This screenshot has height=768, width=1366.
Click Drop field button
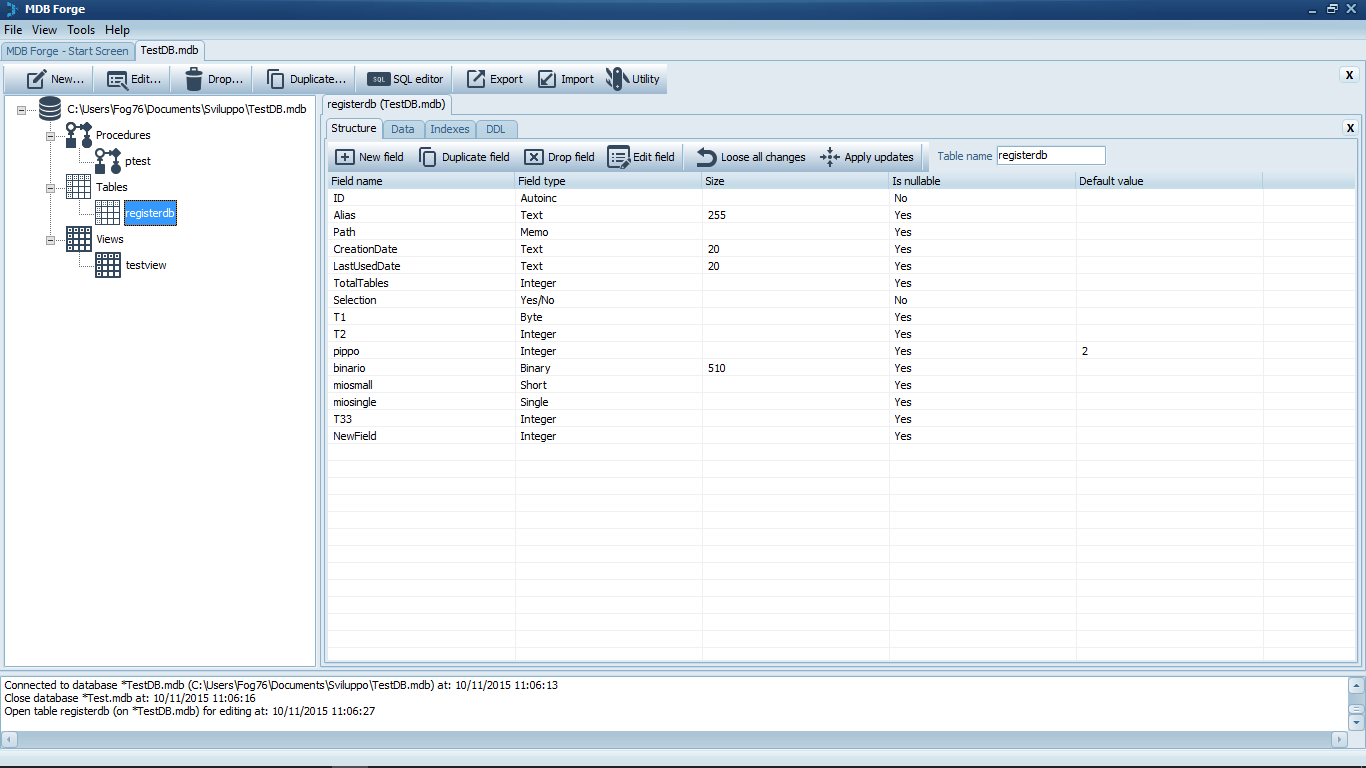point(560,157)
